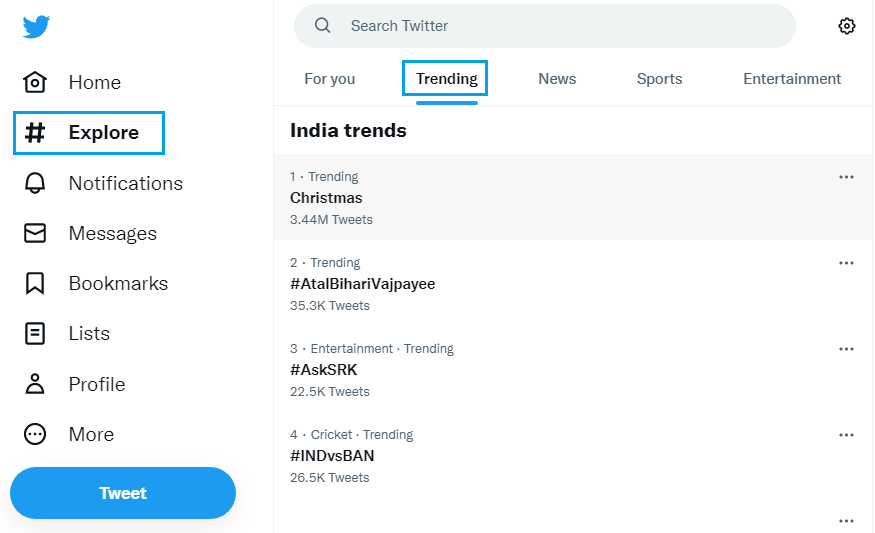Select the News tab
The image size is (875, 533).
click(557, 79)
